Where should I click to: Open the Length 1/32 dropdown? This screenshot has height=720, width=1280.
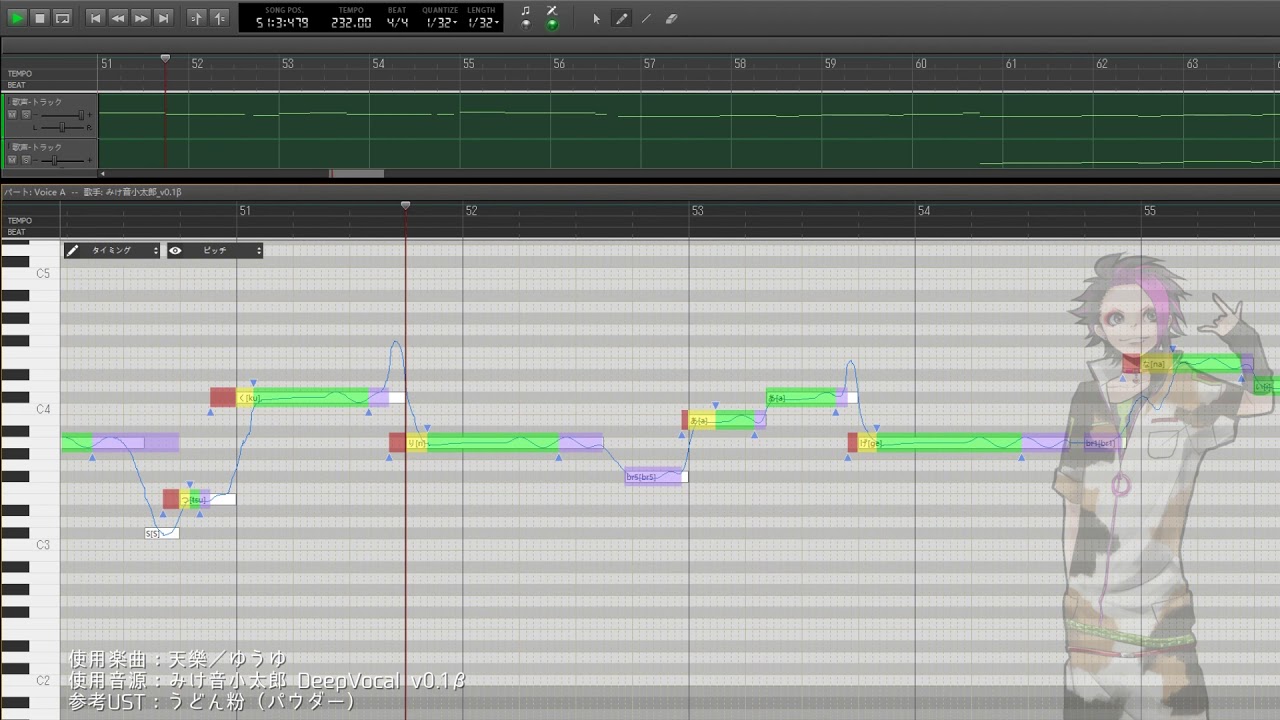[483, 23]
